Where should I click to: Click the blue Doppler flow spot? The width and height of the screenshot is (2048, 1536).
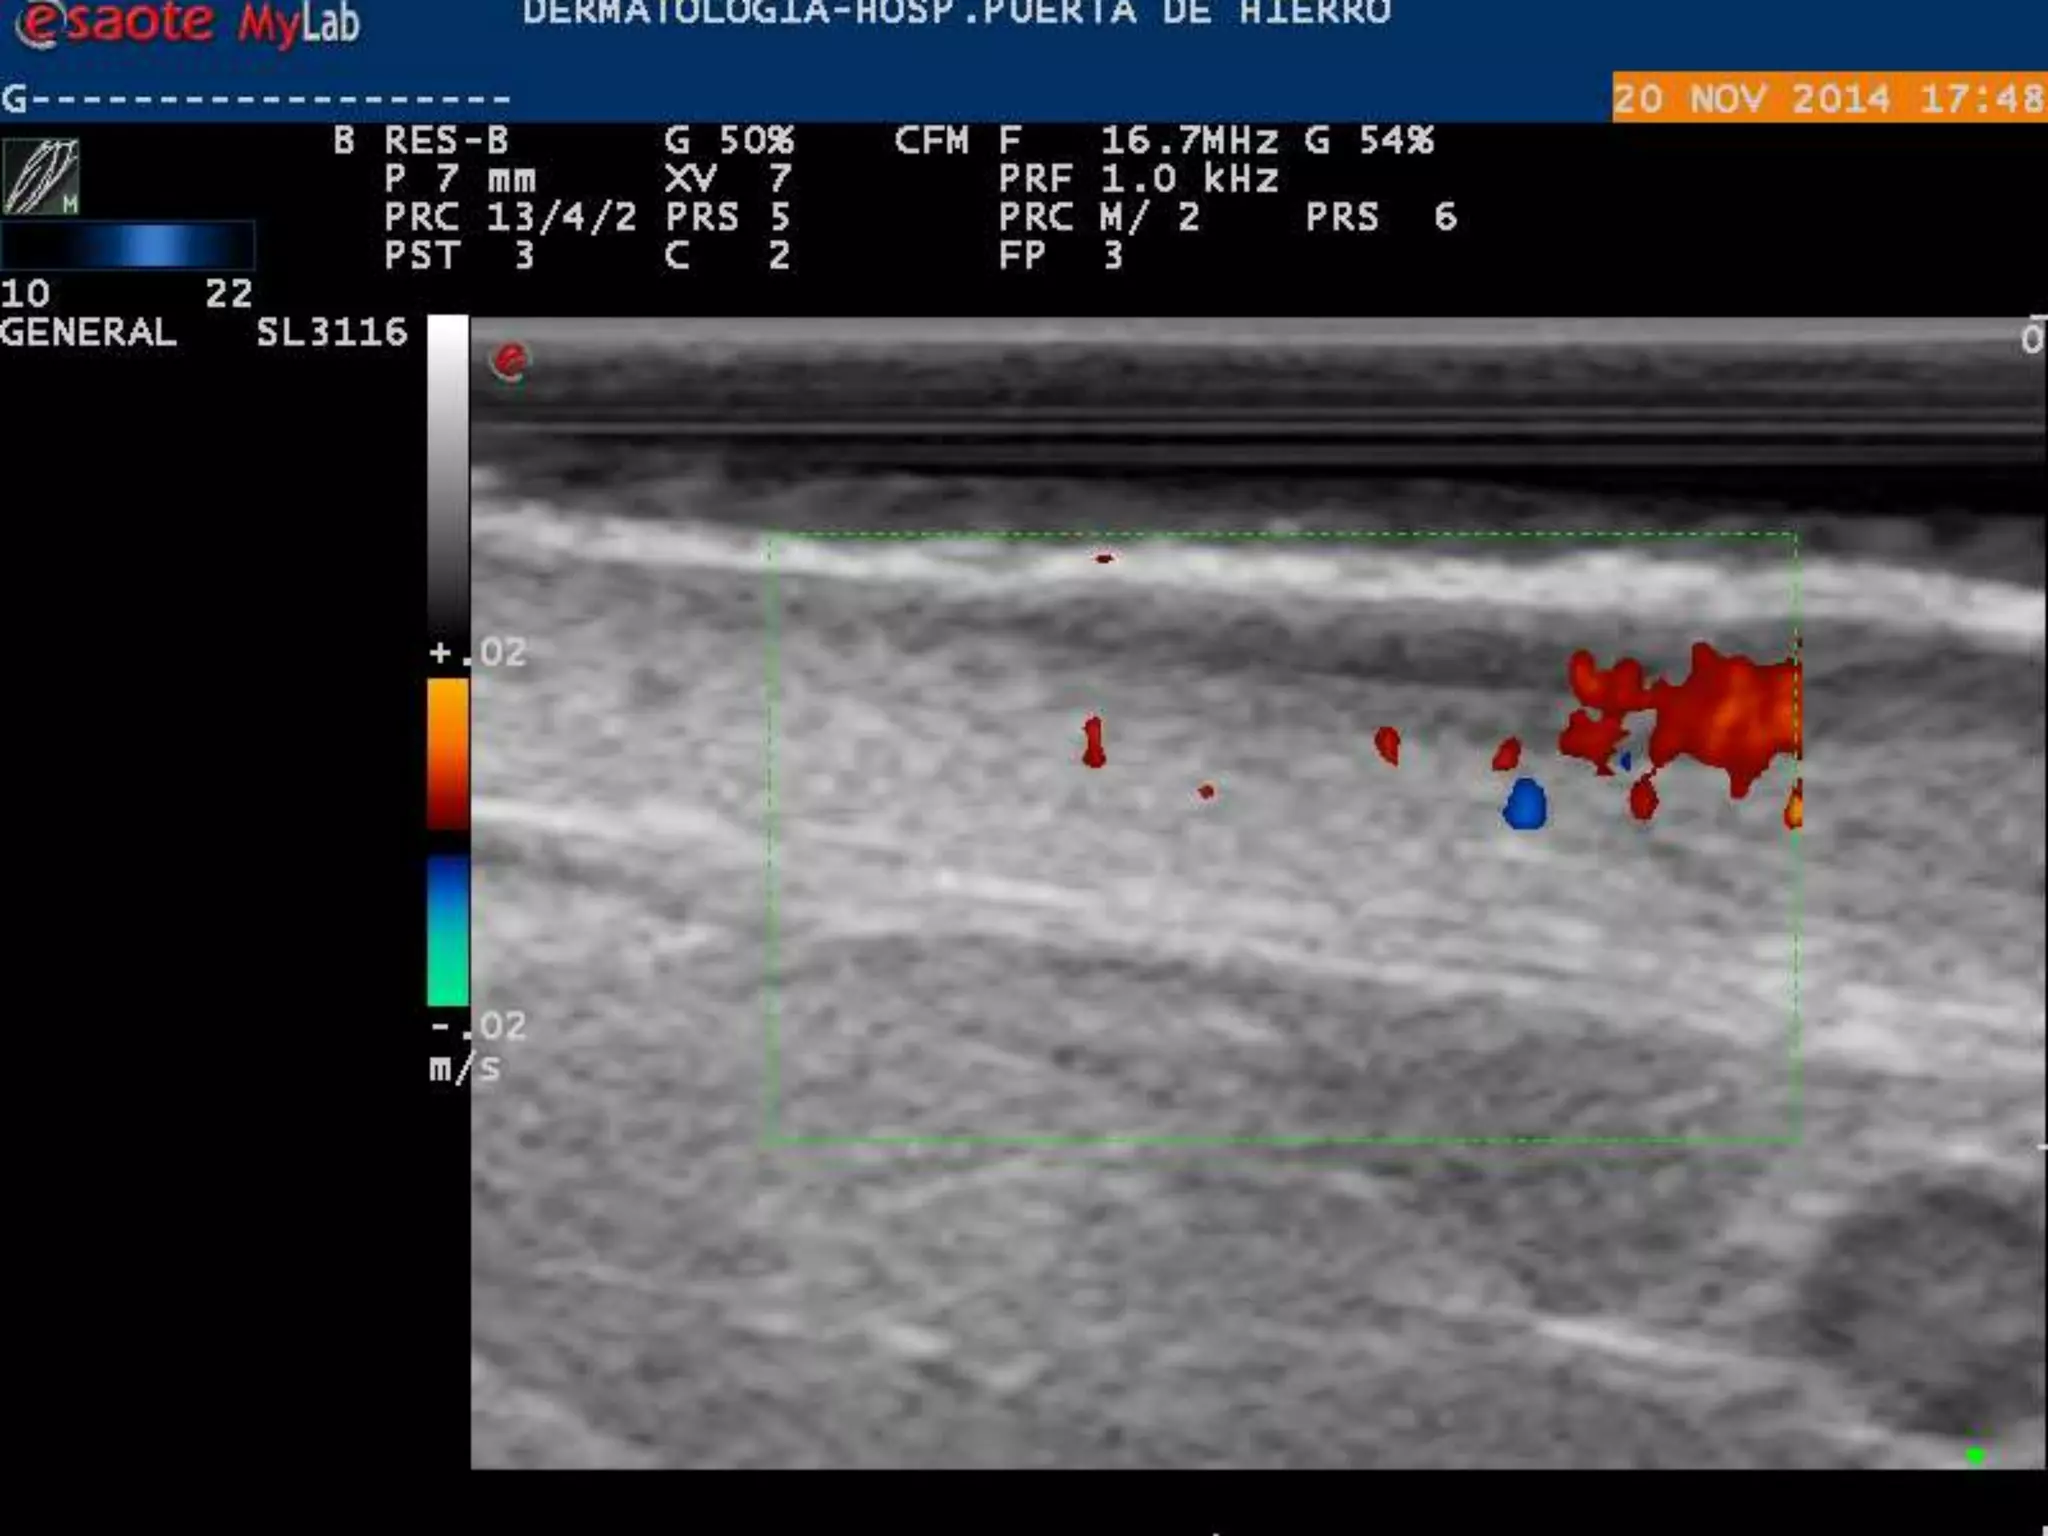coord(1525,805)
